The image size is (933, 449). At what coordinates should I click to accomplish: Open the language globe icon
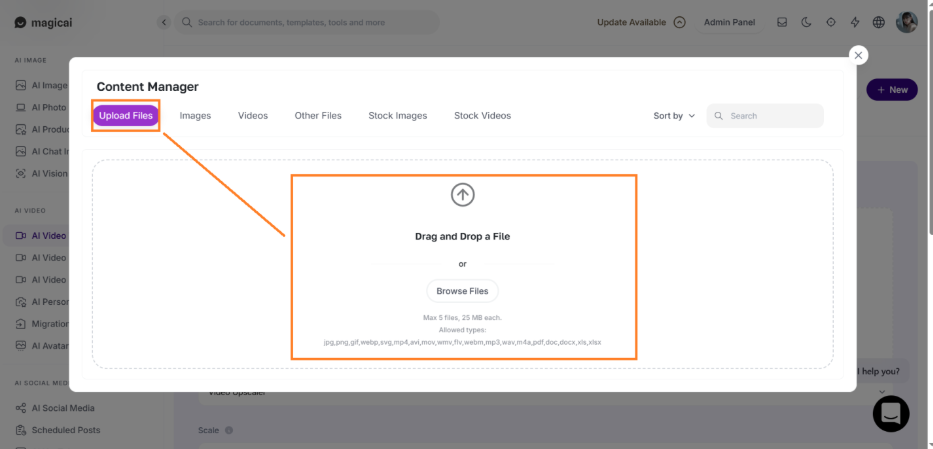[x=879, y=23]
